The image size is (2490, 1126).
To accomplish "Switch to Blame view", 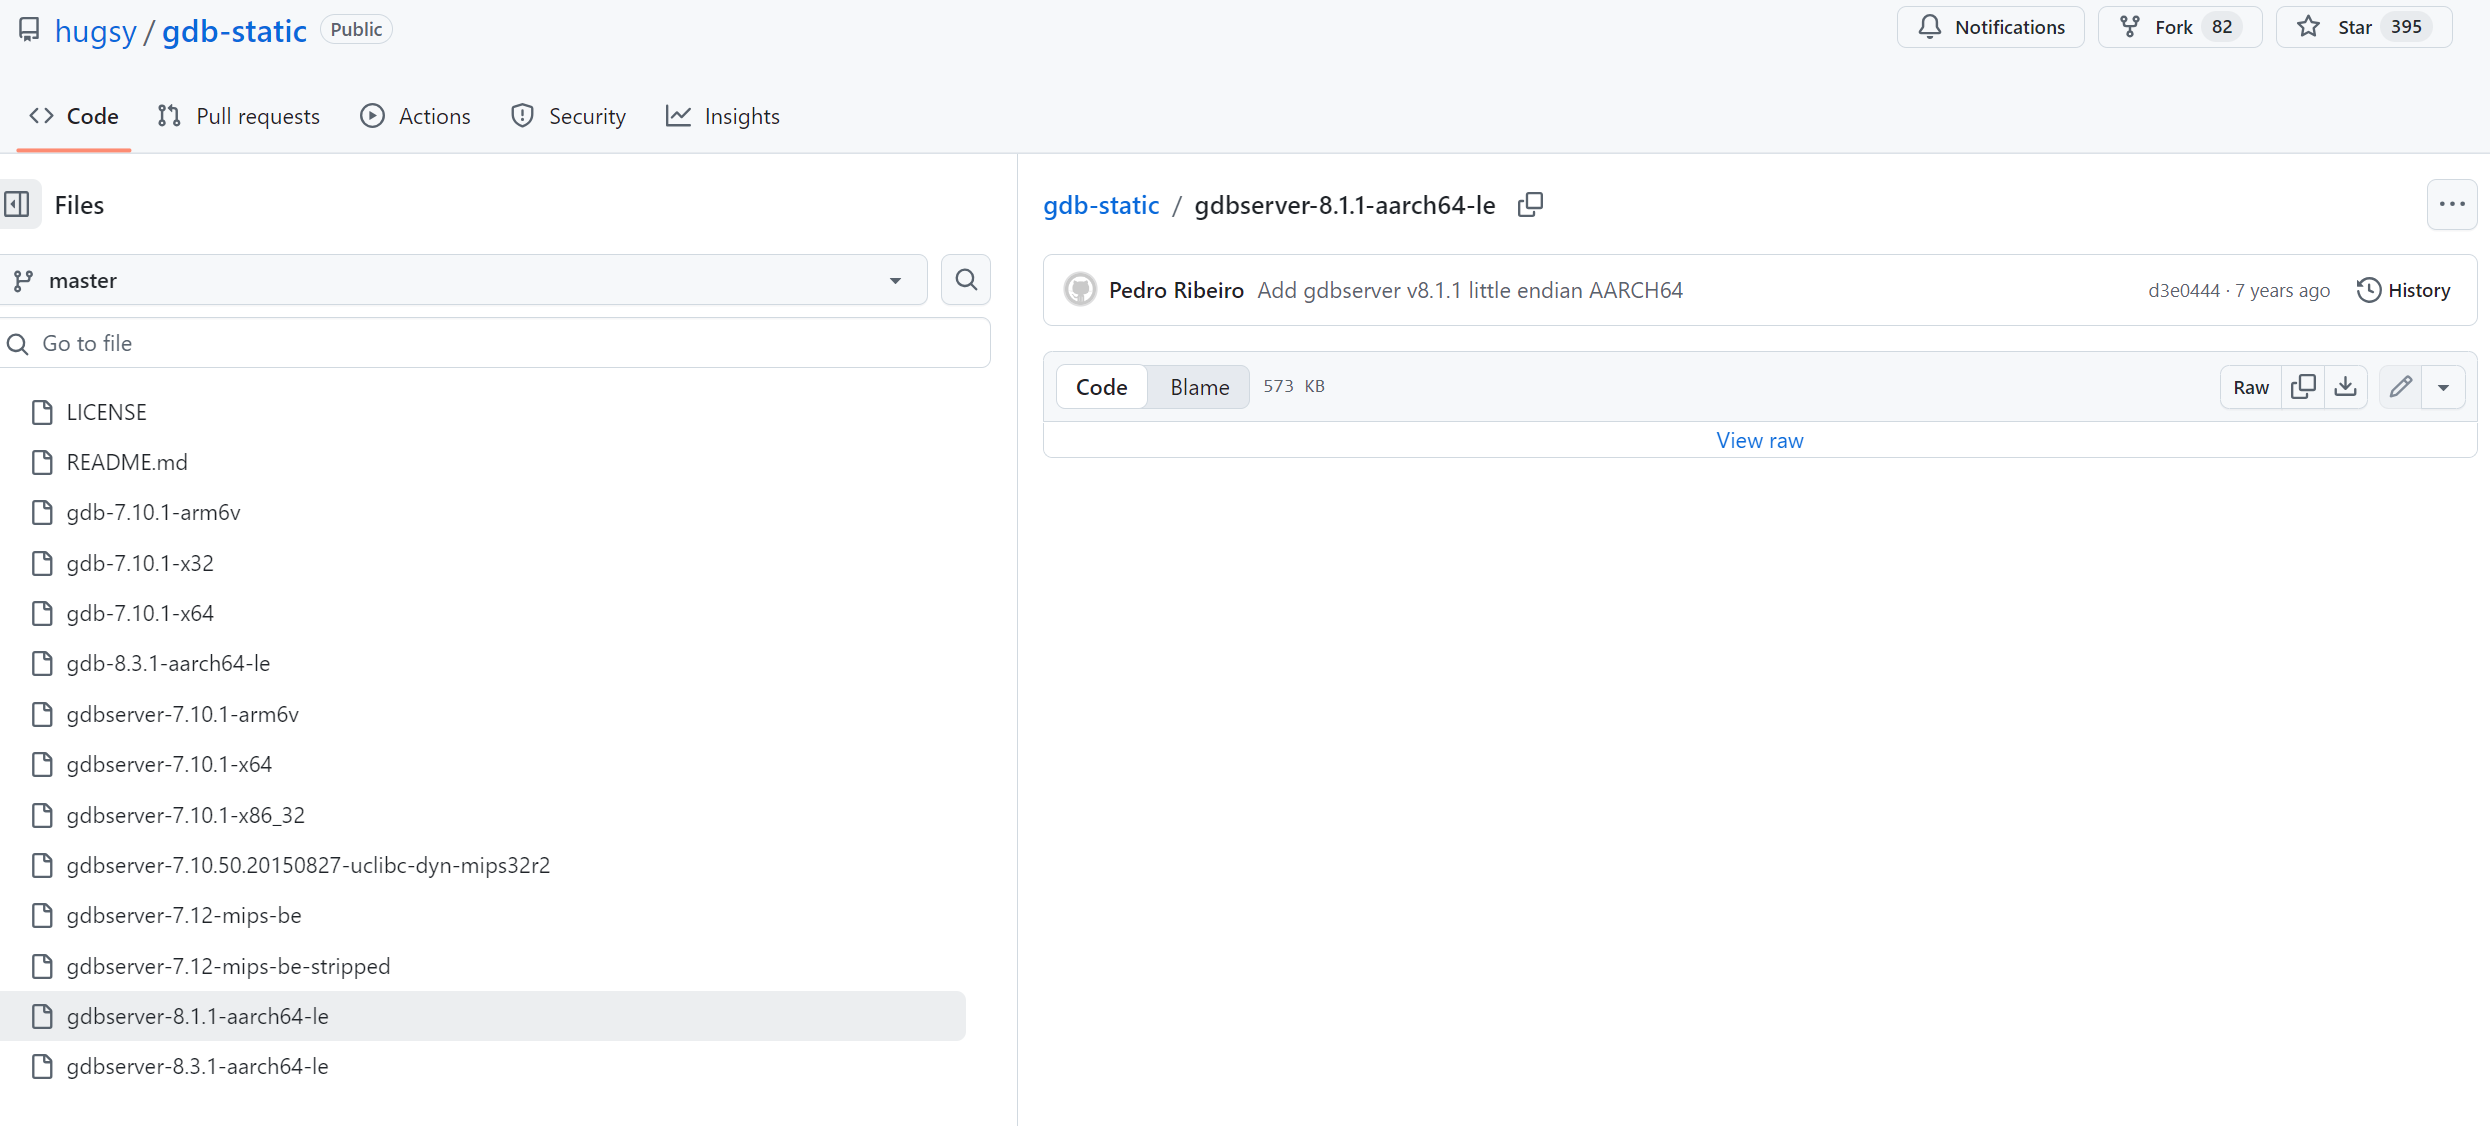I will (1199, 387).
